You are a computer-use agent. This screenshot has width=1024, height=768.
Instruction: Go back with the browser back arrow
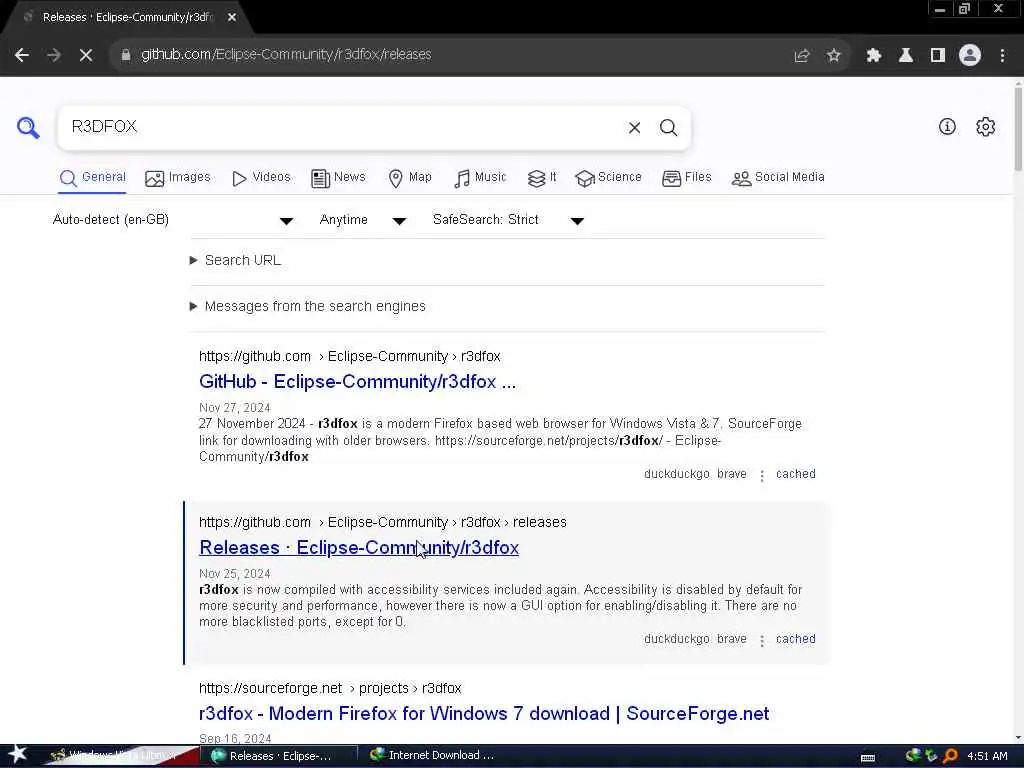[22, 55]
